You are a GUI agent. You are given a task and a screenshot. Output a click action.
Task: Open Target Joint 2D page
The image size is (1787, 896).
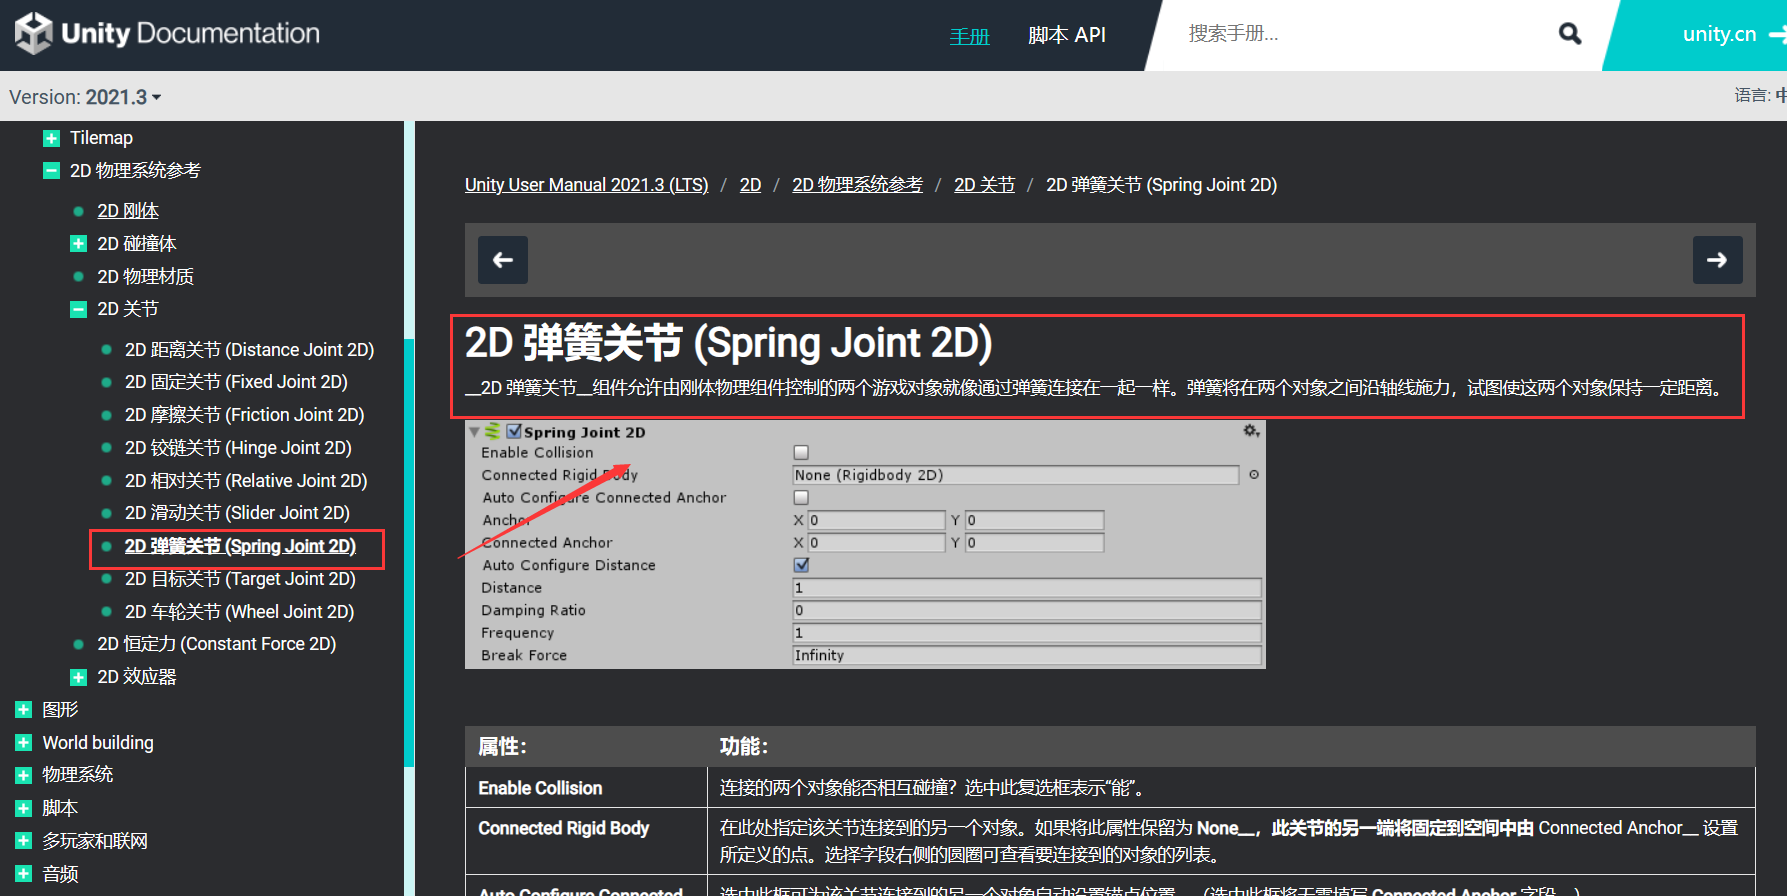pos(240,579)
